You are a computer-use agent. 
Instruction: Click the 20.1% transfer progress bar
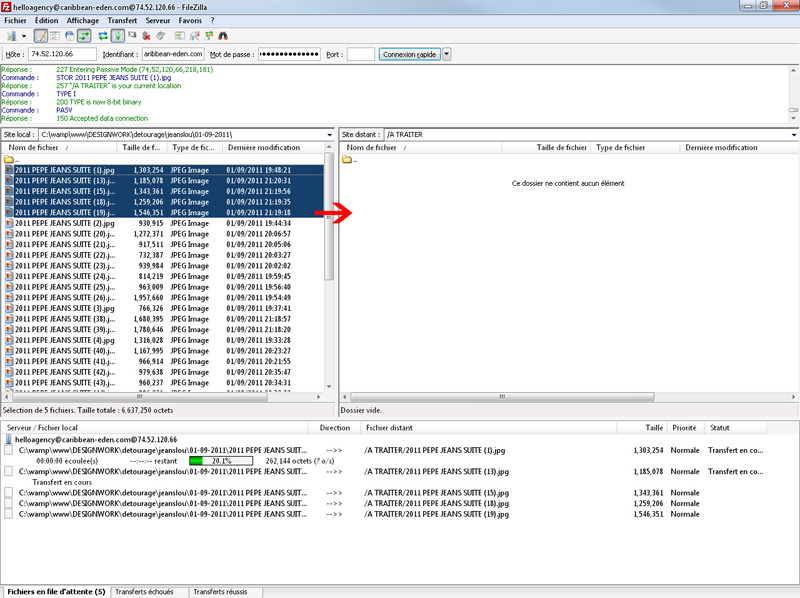[x=221, y=461]
